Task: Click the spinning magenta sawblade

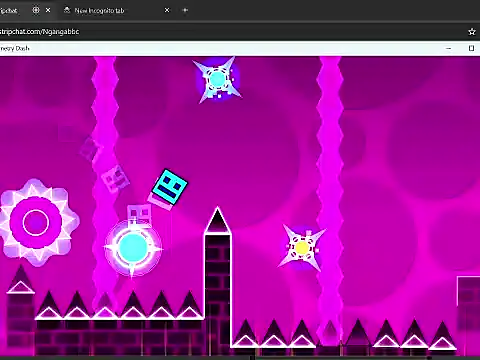Action: [x=36, y=222]
